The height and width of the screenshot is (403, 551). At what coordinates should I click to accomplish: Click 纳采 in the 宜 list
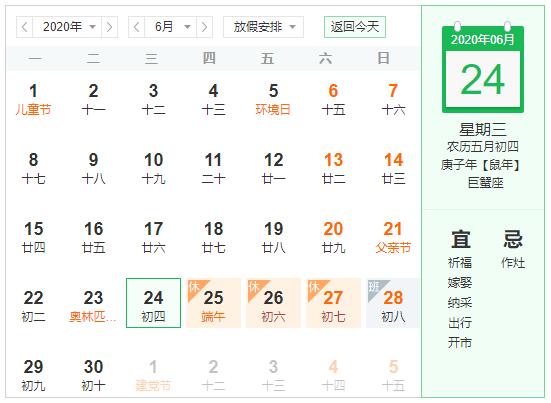coord(460,303)
